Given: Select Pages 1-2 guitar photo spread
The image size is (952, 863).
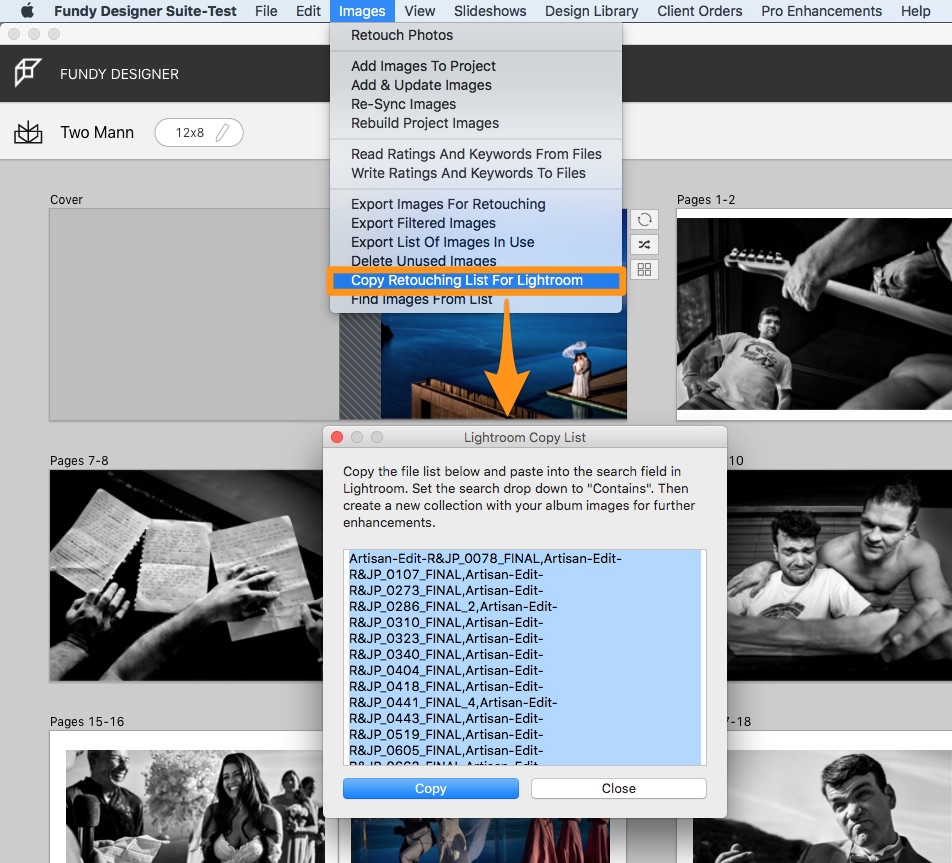Looking at the screenshot, I should click(814, 315).
